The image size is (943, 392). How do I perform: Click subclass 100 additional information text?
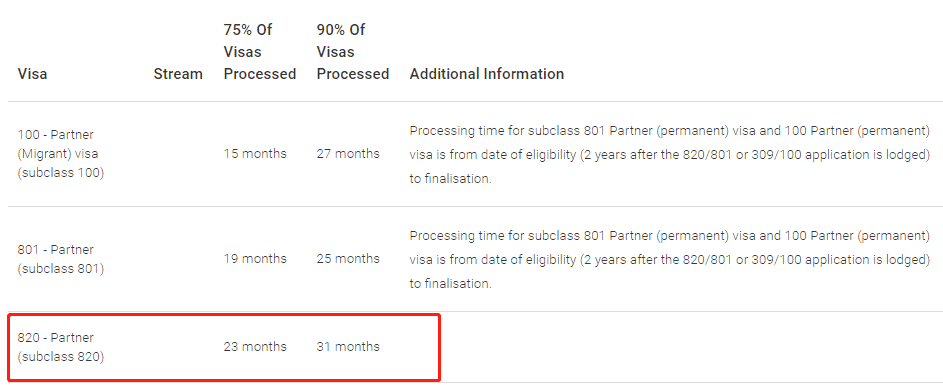point(670,154)
